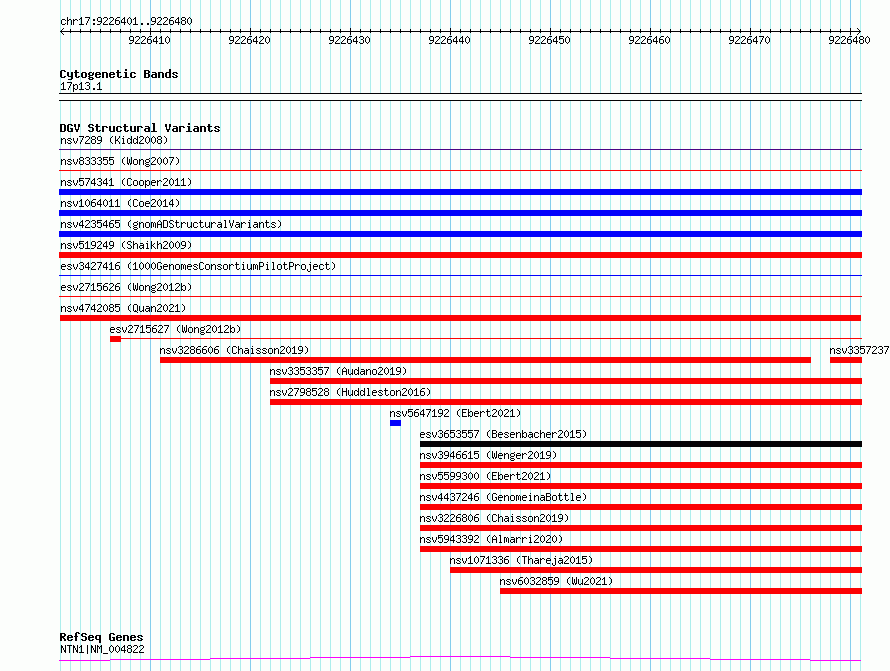Click the red nsv1071336 (Thareja2015) bar
The image size is (890, 671).
click(x=656, y=570)
